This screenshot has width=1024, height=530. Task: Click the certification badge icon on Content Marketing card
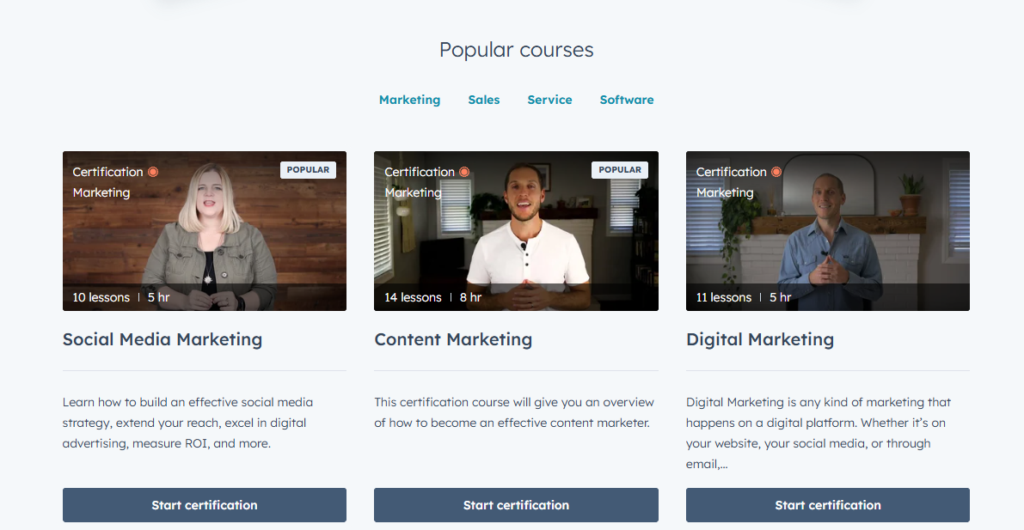(x=464, y=172)
